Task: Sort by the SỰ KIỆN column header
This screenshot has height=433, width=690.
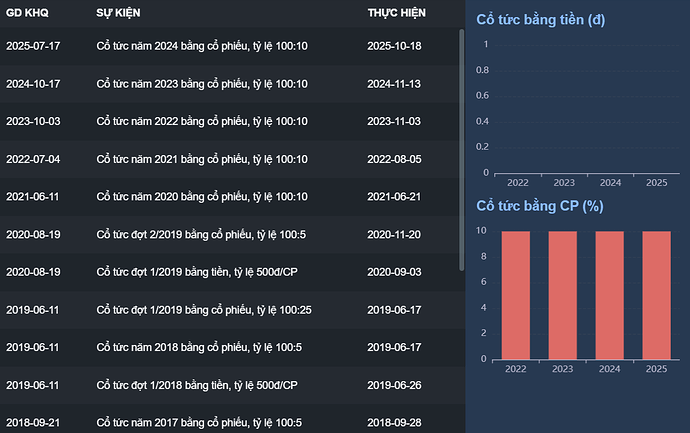Action: tap(116, 13)
